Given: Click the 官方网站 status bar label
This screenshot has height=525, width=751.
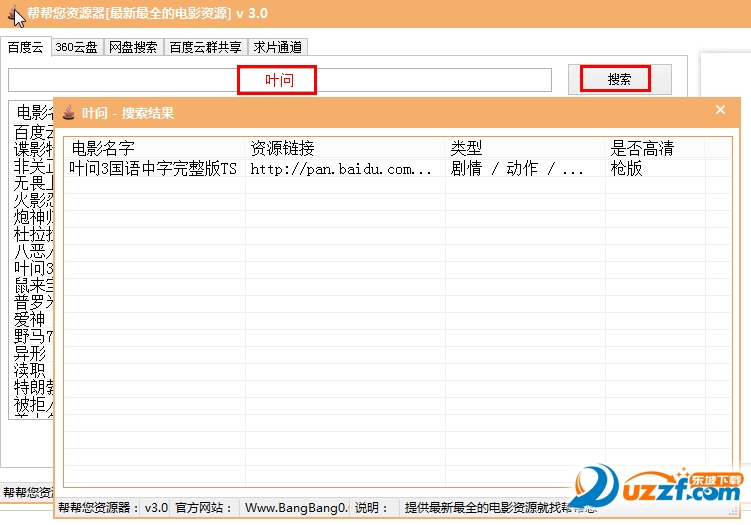Looking at the screenshot, I should pyautogui.click(x=204, y=508).
